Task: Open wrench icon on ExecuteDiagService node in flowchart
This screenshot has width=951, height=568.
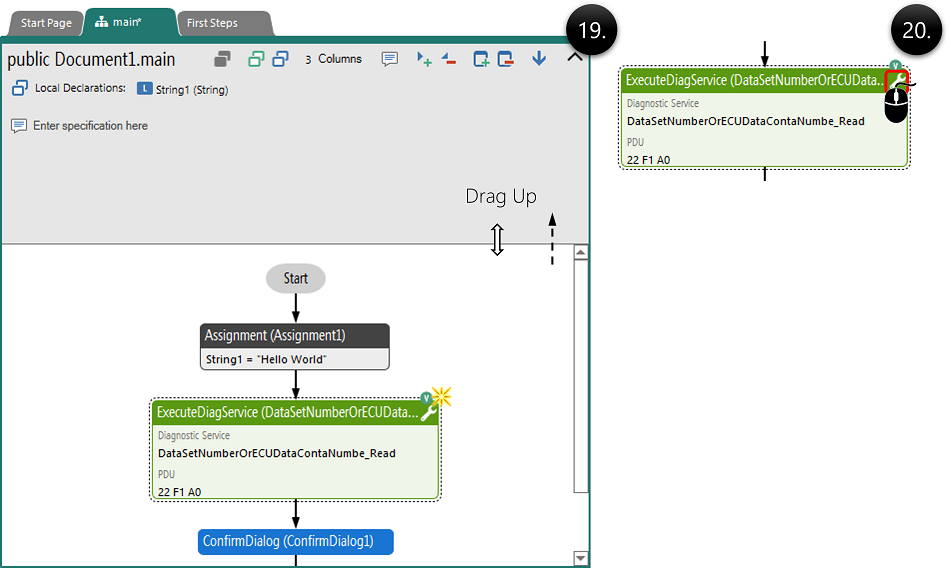Action: (429, 412)
